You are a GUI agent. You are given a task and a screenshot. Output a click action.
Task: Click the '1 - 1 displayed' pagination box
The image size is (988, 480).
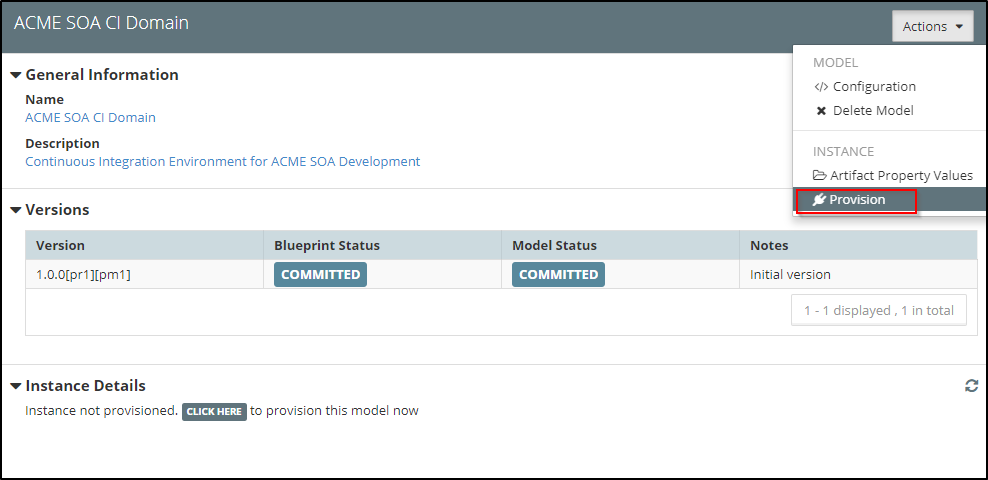(x=878, y=311)
